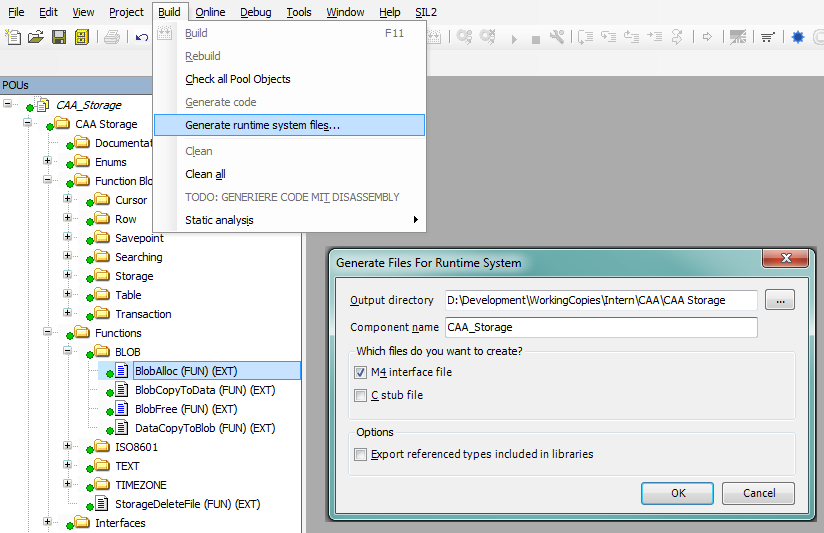Click the Save project floppy icon
824x533 pixels.
[58, 37]
